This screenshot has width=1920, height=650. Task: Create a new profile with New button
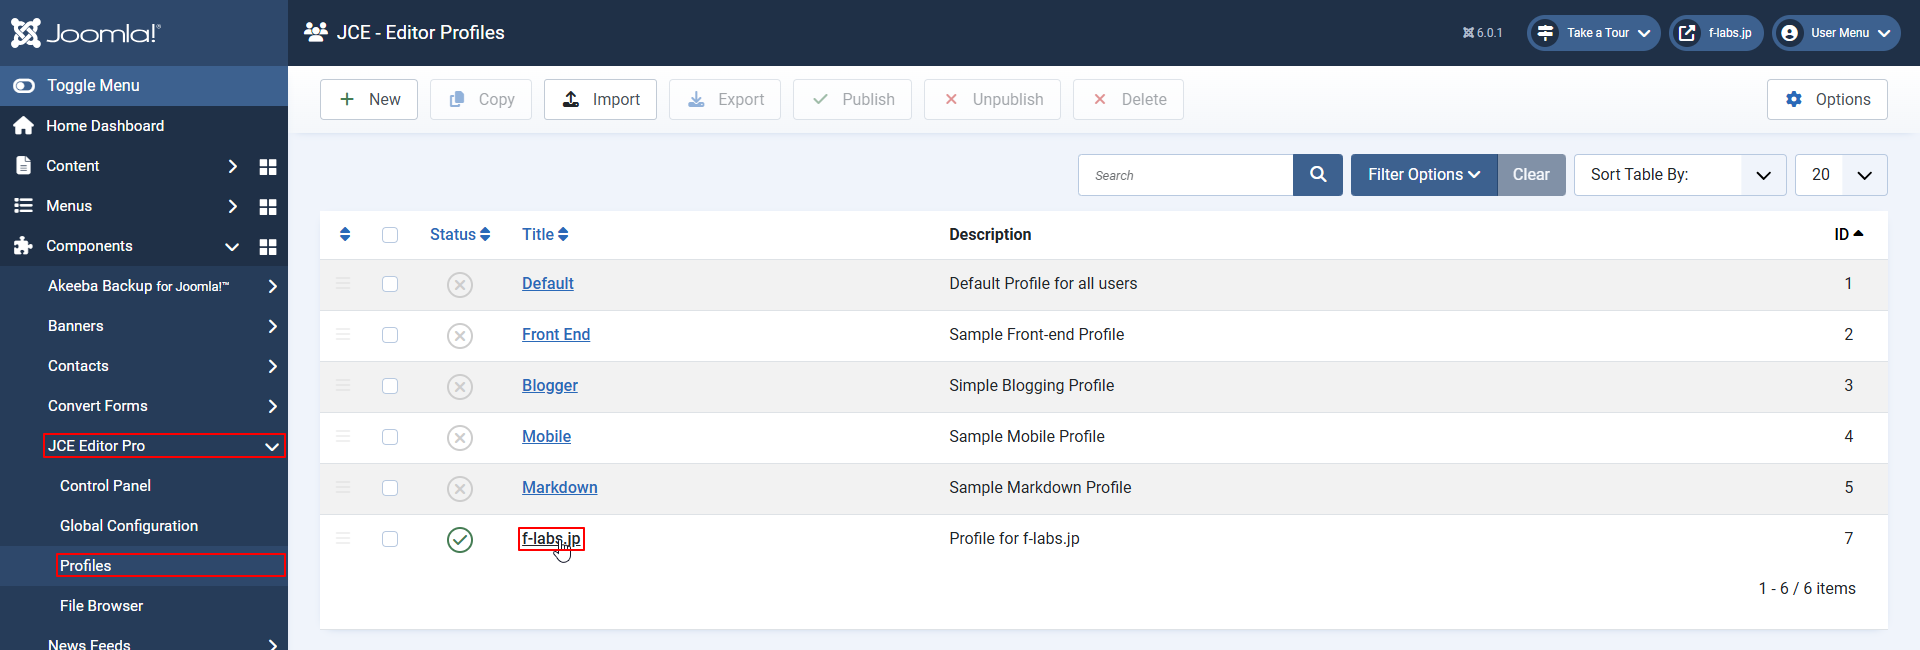pyautogui.click(x=369, y=100)
